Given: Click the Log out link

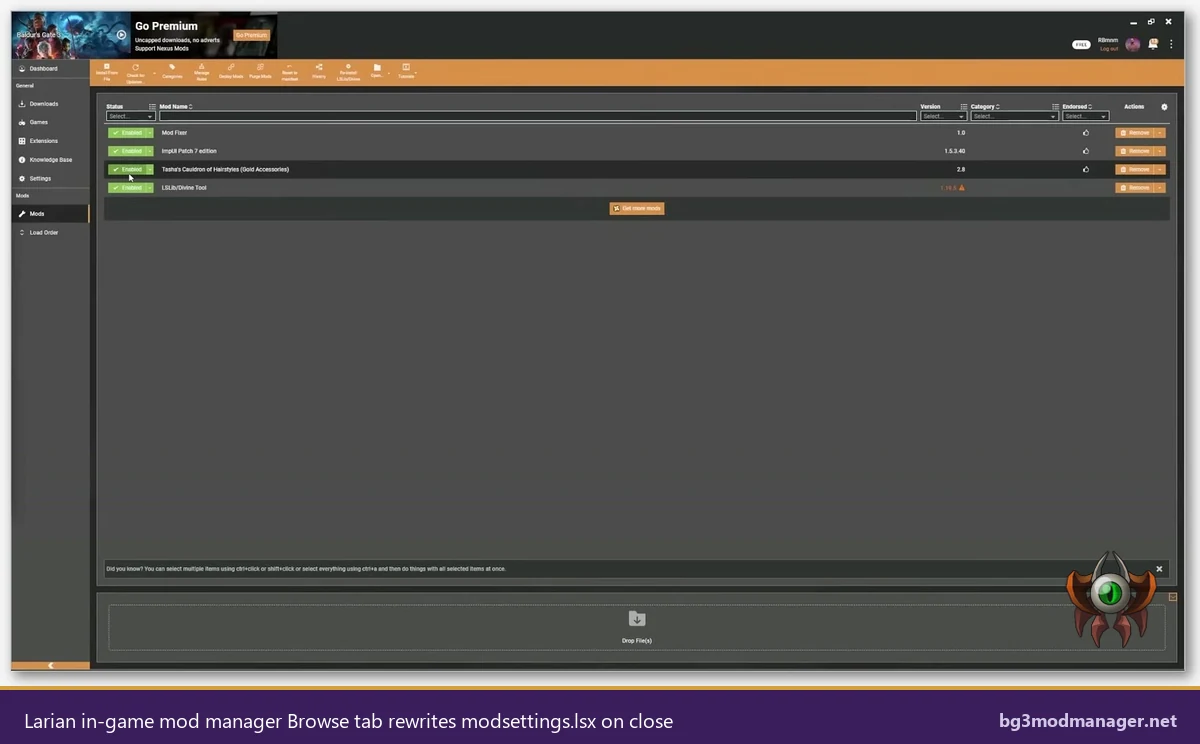Looking at the screenshot, I should (1109, 48).
